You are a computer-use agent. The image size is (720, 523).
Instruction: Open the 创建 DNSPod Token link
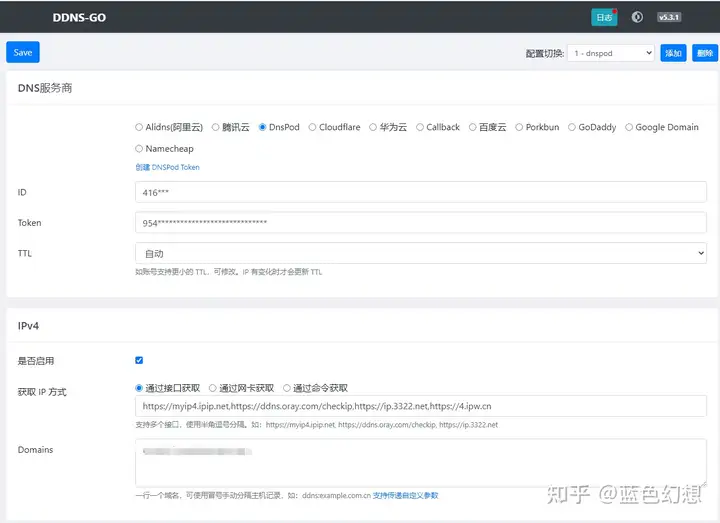tap(168, 167)
